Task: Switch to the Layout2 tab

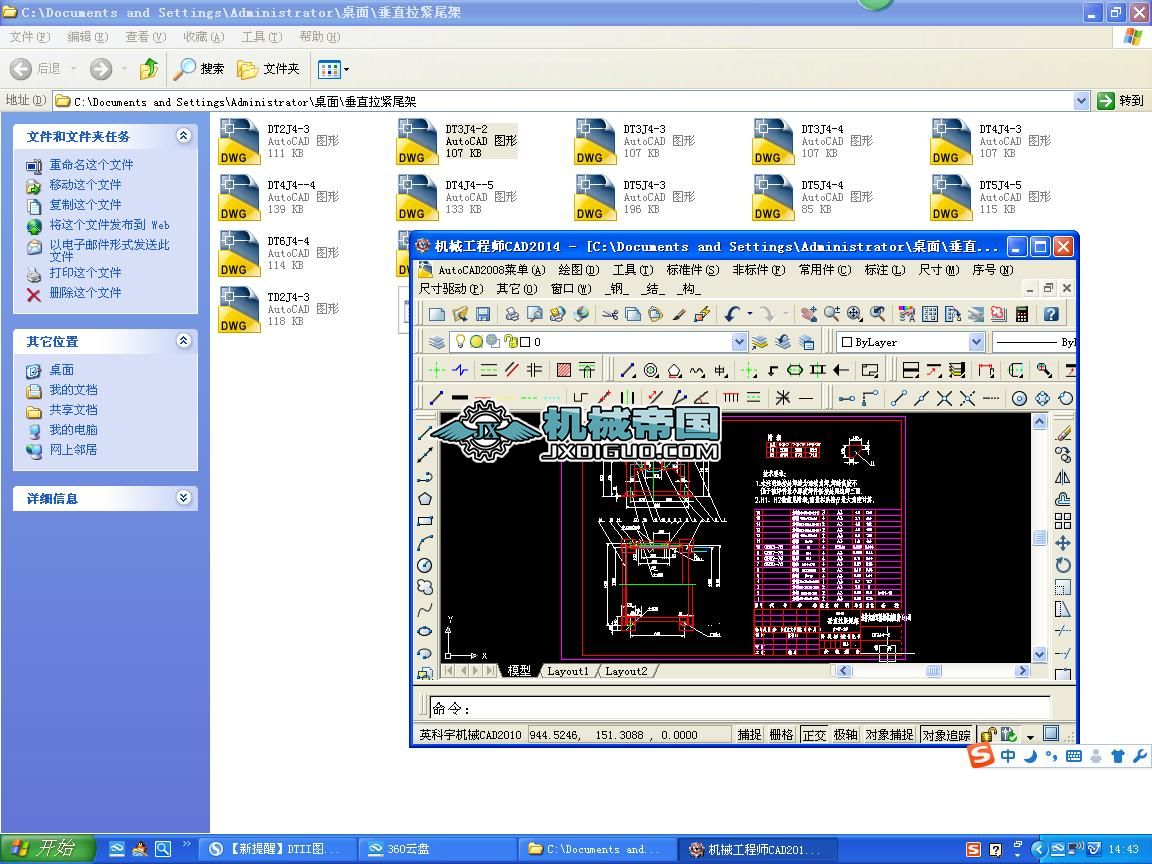Action: point(626,672)
